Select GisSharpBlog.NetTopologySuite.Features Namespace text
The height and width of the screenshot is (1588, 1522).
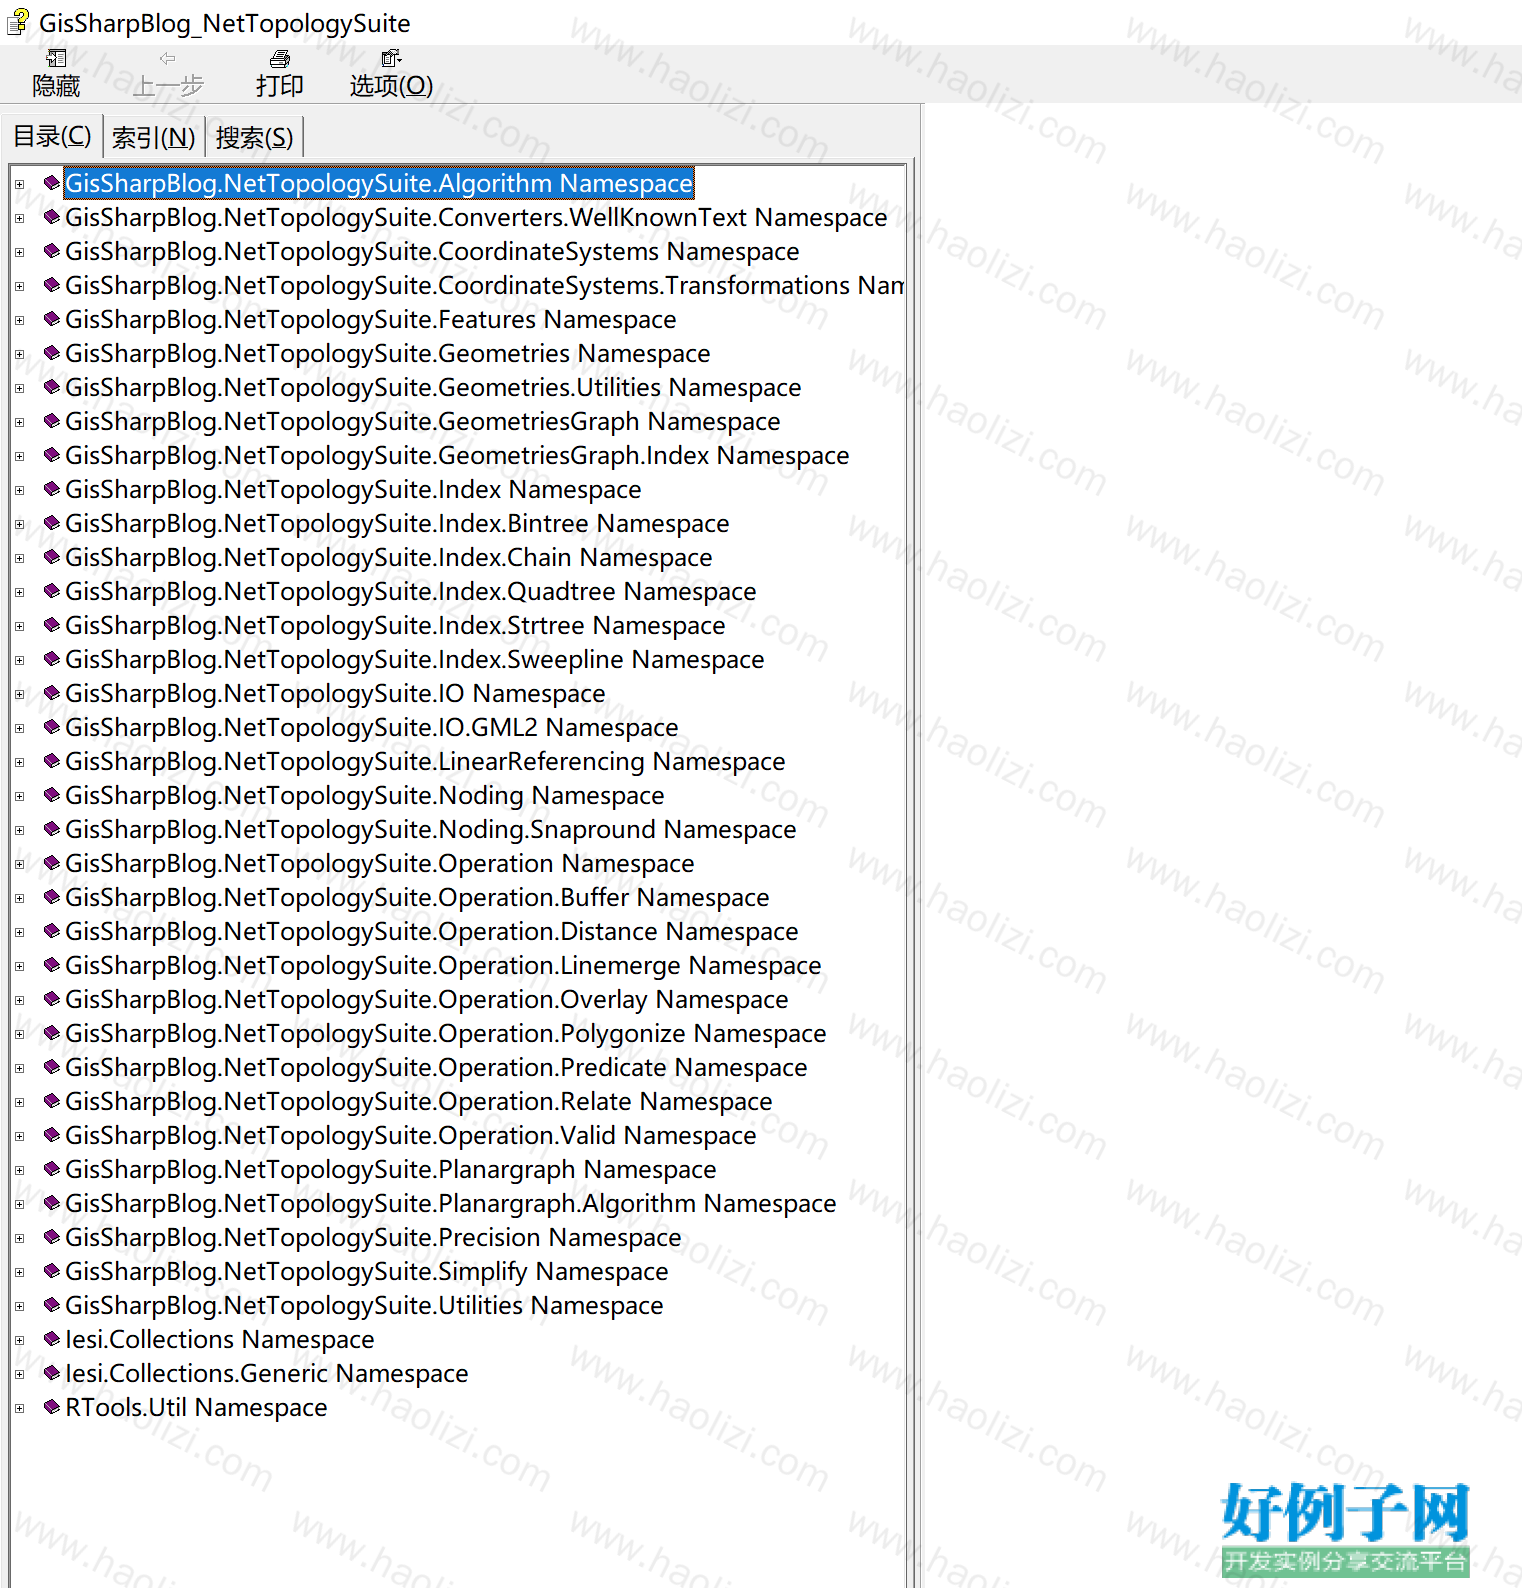coord(371,320)
